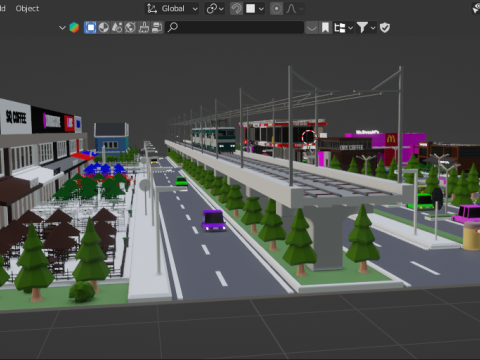Click the funnel filter icon
480x360 pixels.
(x=362, y=27)
